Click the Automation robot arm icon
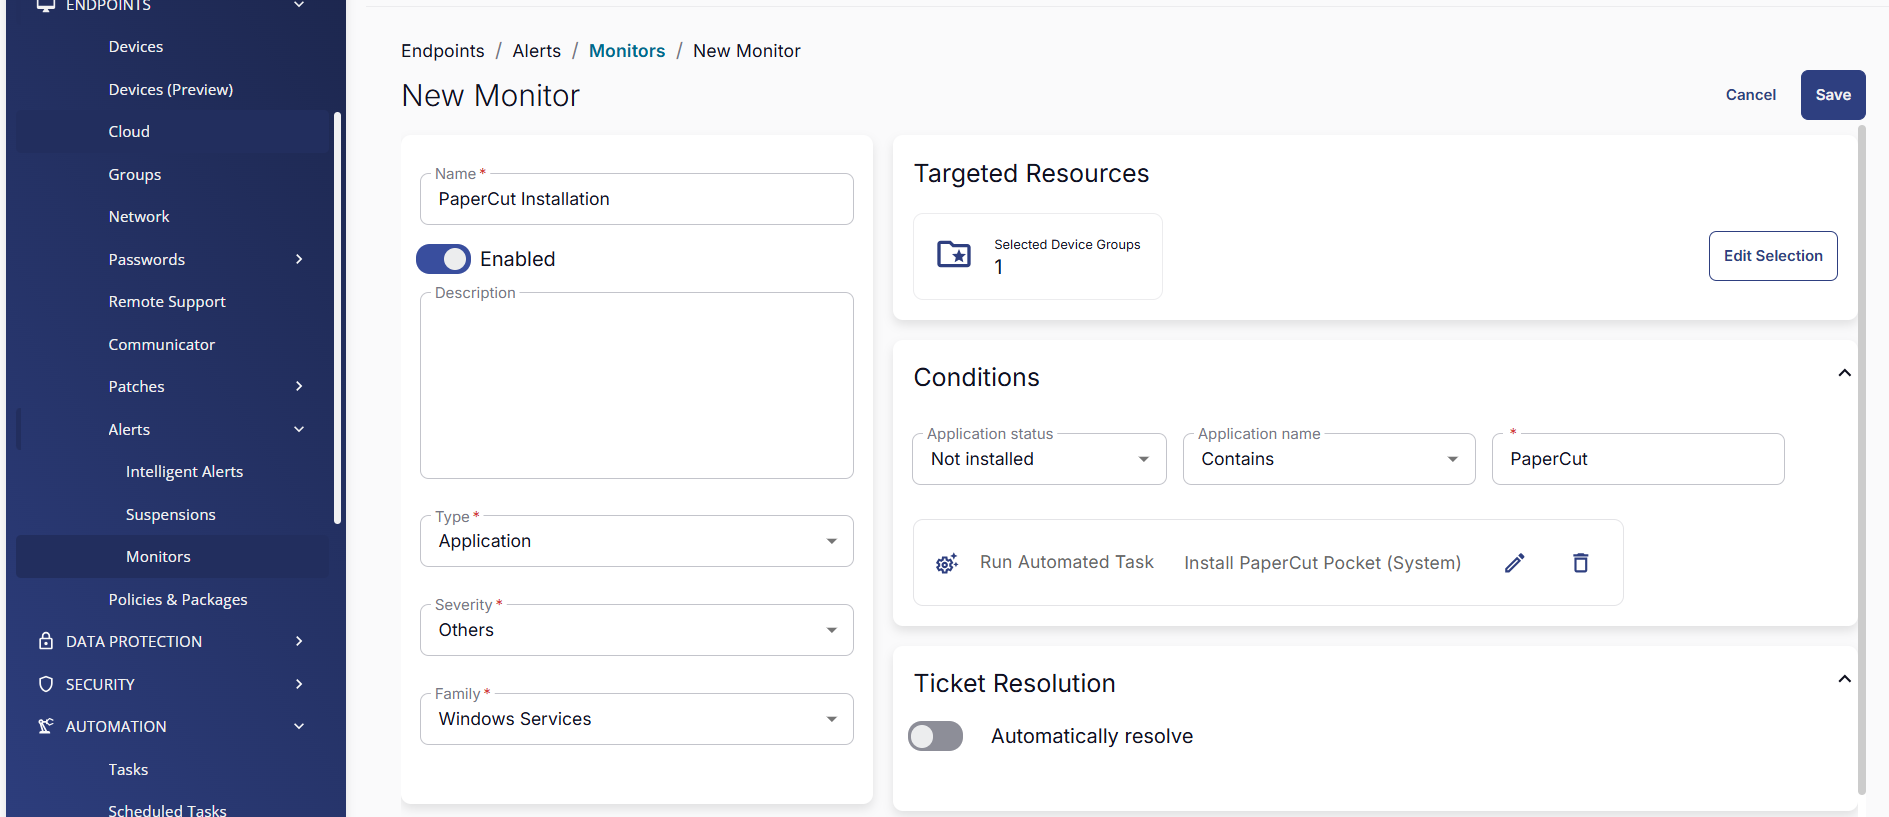The height and width of the screenshot is (817, 1889). [x=45, y=726]
